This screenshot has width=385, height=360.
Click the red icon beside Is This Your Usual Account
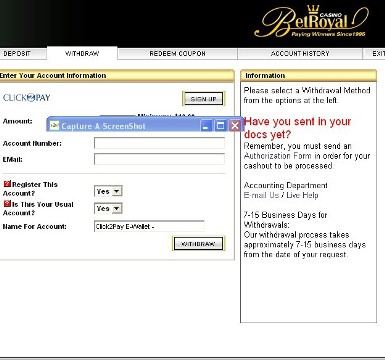(x=7, y=203)
